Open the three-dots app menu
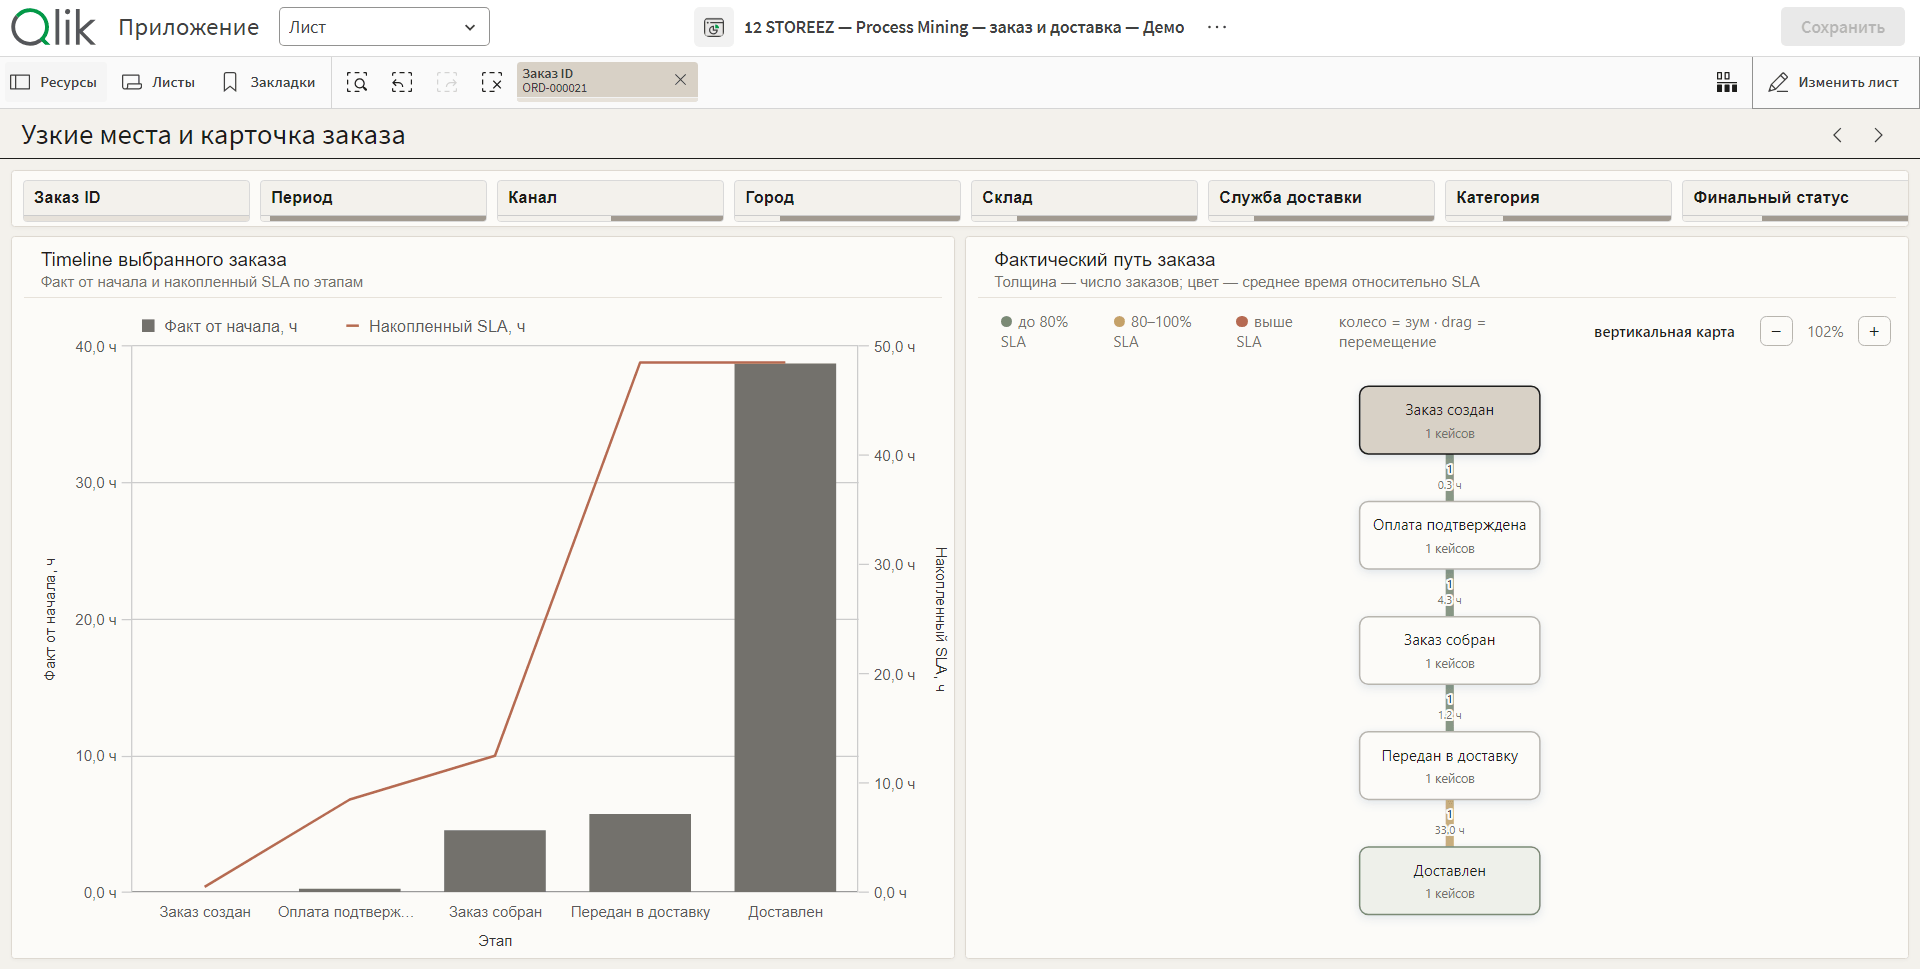Image resolution: width=1920 pixels, height=969 pixels. pos(1217,27)
